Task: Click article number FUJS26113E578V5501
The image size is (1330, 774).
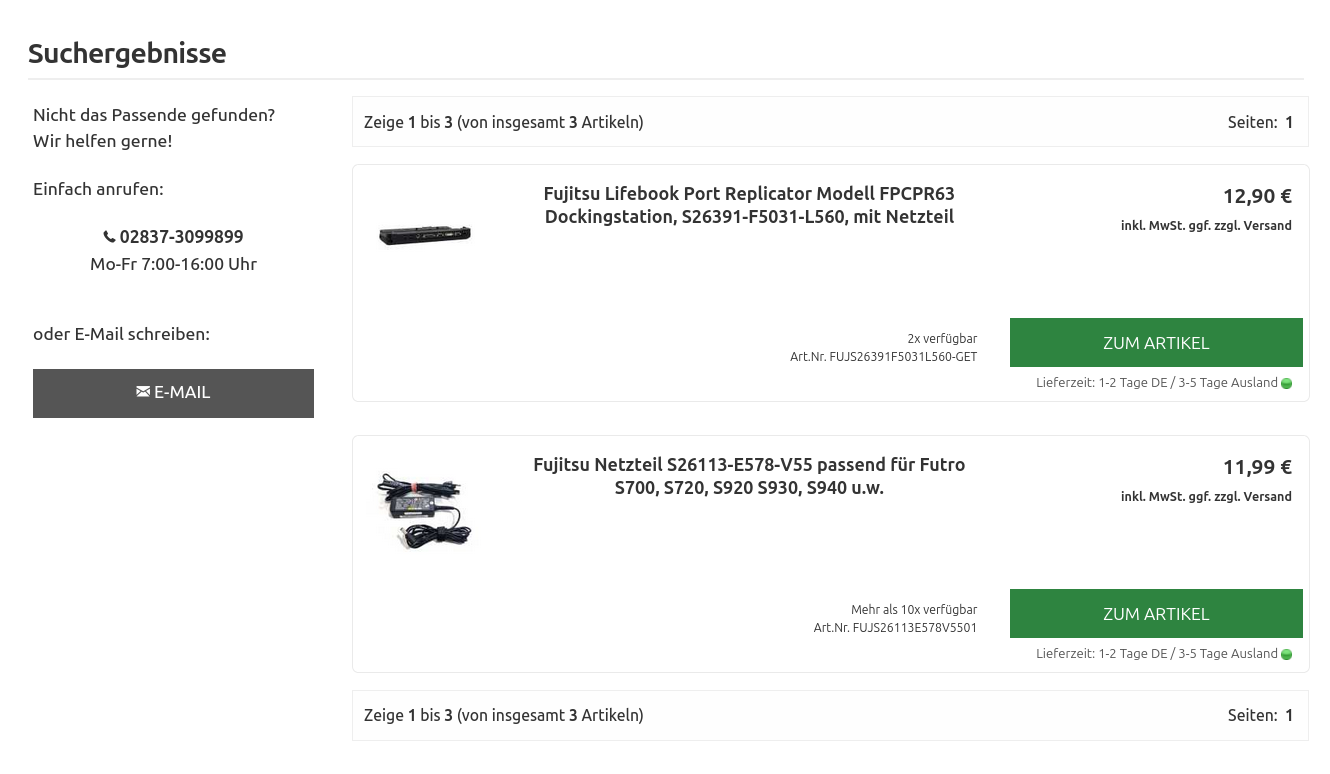Action: 895,628
